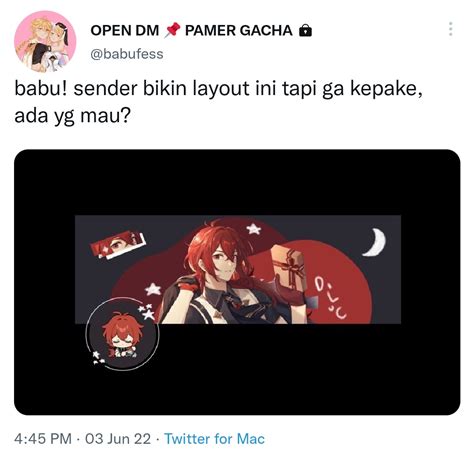Click the padlock protected-account icon
This screenshot has height=460, width=474.
pos(305,31)
